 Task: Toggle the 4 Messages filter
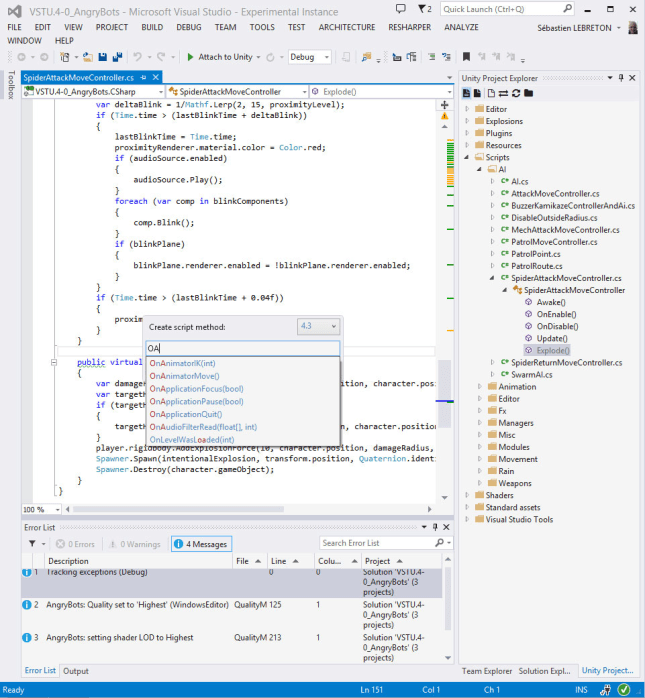(x=201, y=544)
